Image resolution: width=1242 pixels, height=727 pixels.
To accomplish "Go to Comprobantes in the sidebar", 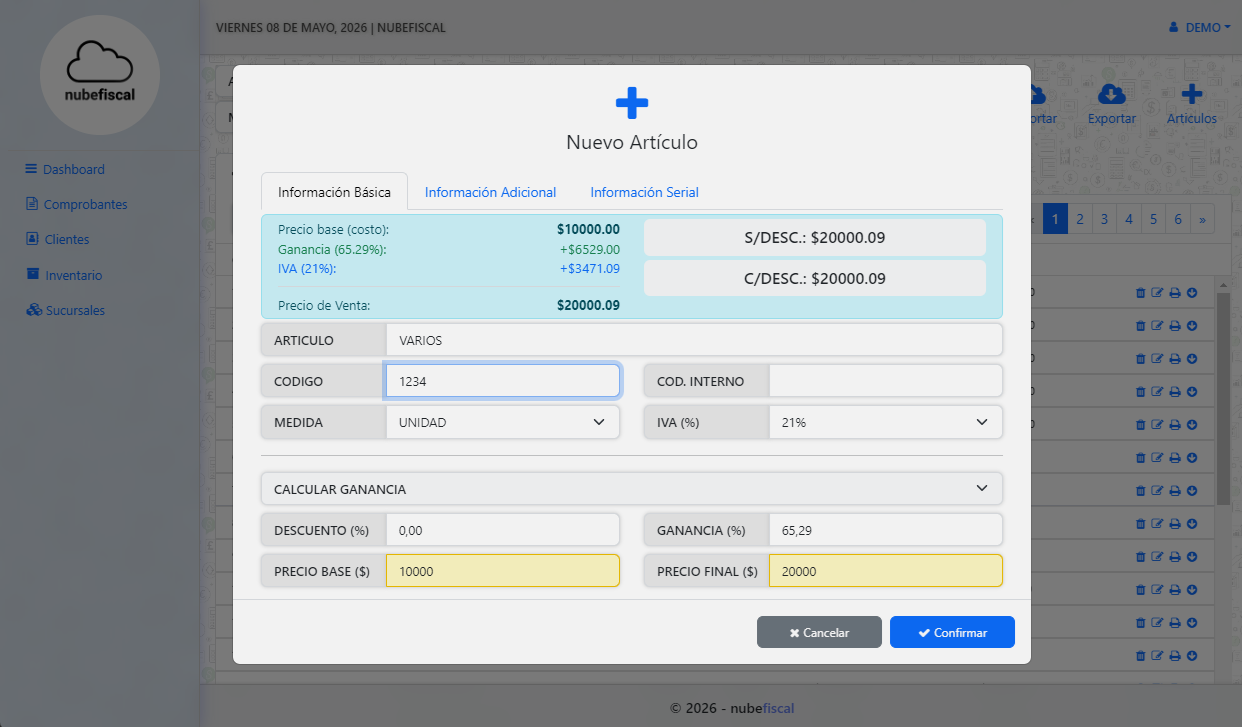I will pos(76,204).
